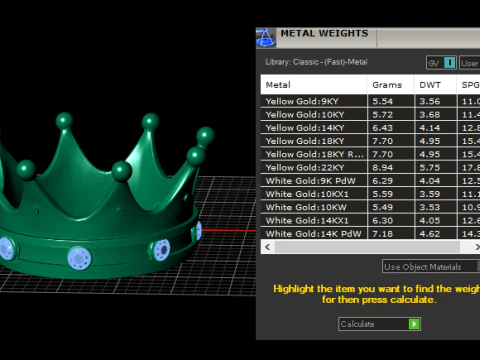Select the Yellow Gold:18KY row
Screen dimensions: 480x360
[x=370, y=141]
